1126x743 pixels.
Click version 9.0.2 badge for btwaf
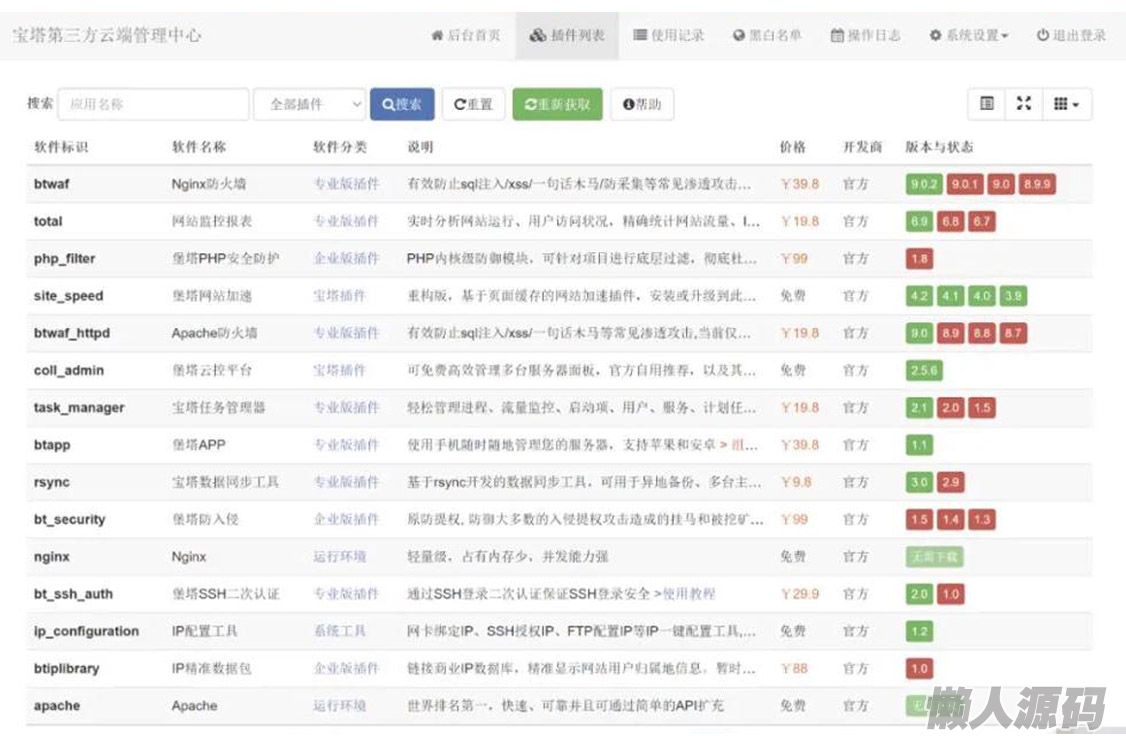click(923, 184)
